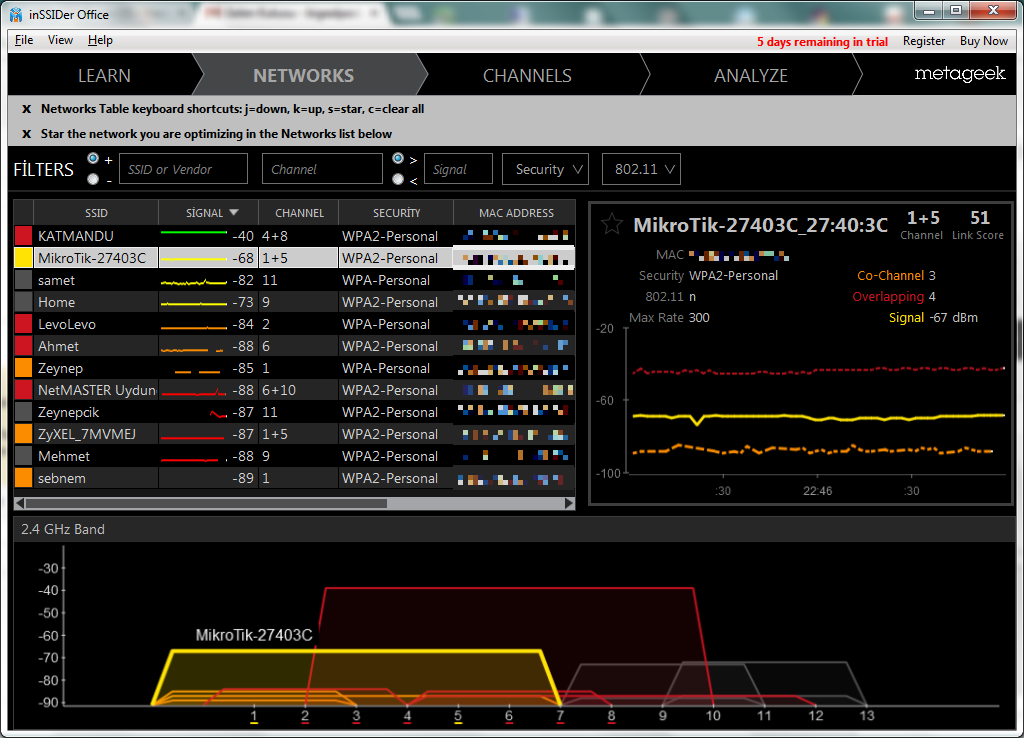Select the exclude (-) filter radio button
Viewport: 1024px width, 738px height.
point(93,179)
